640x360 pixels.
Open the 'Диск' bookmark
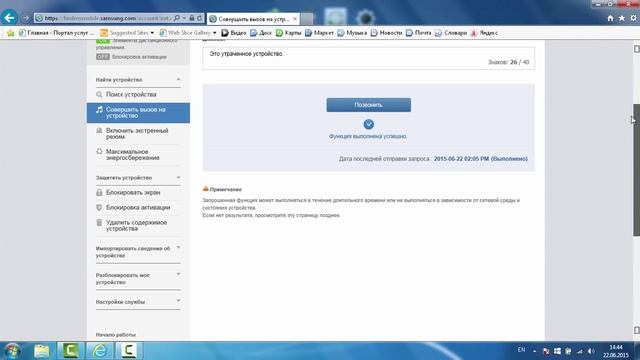pyautogui.click(x=260, y=33)
